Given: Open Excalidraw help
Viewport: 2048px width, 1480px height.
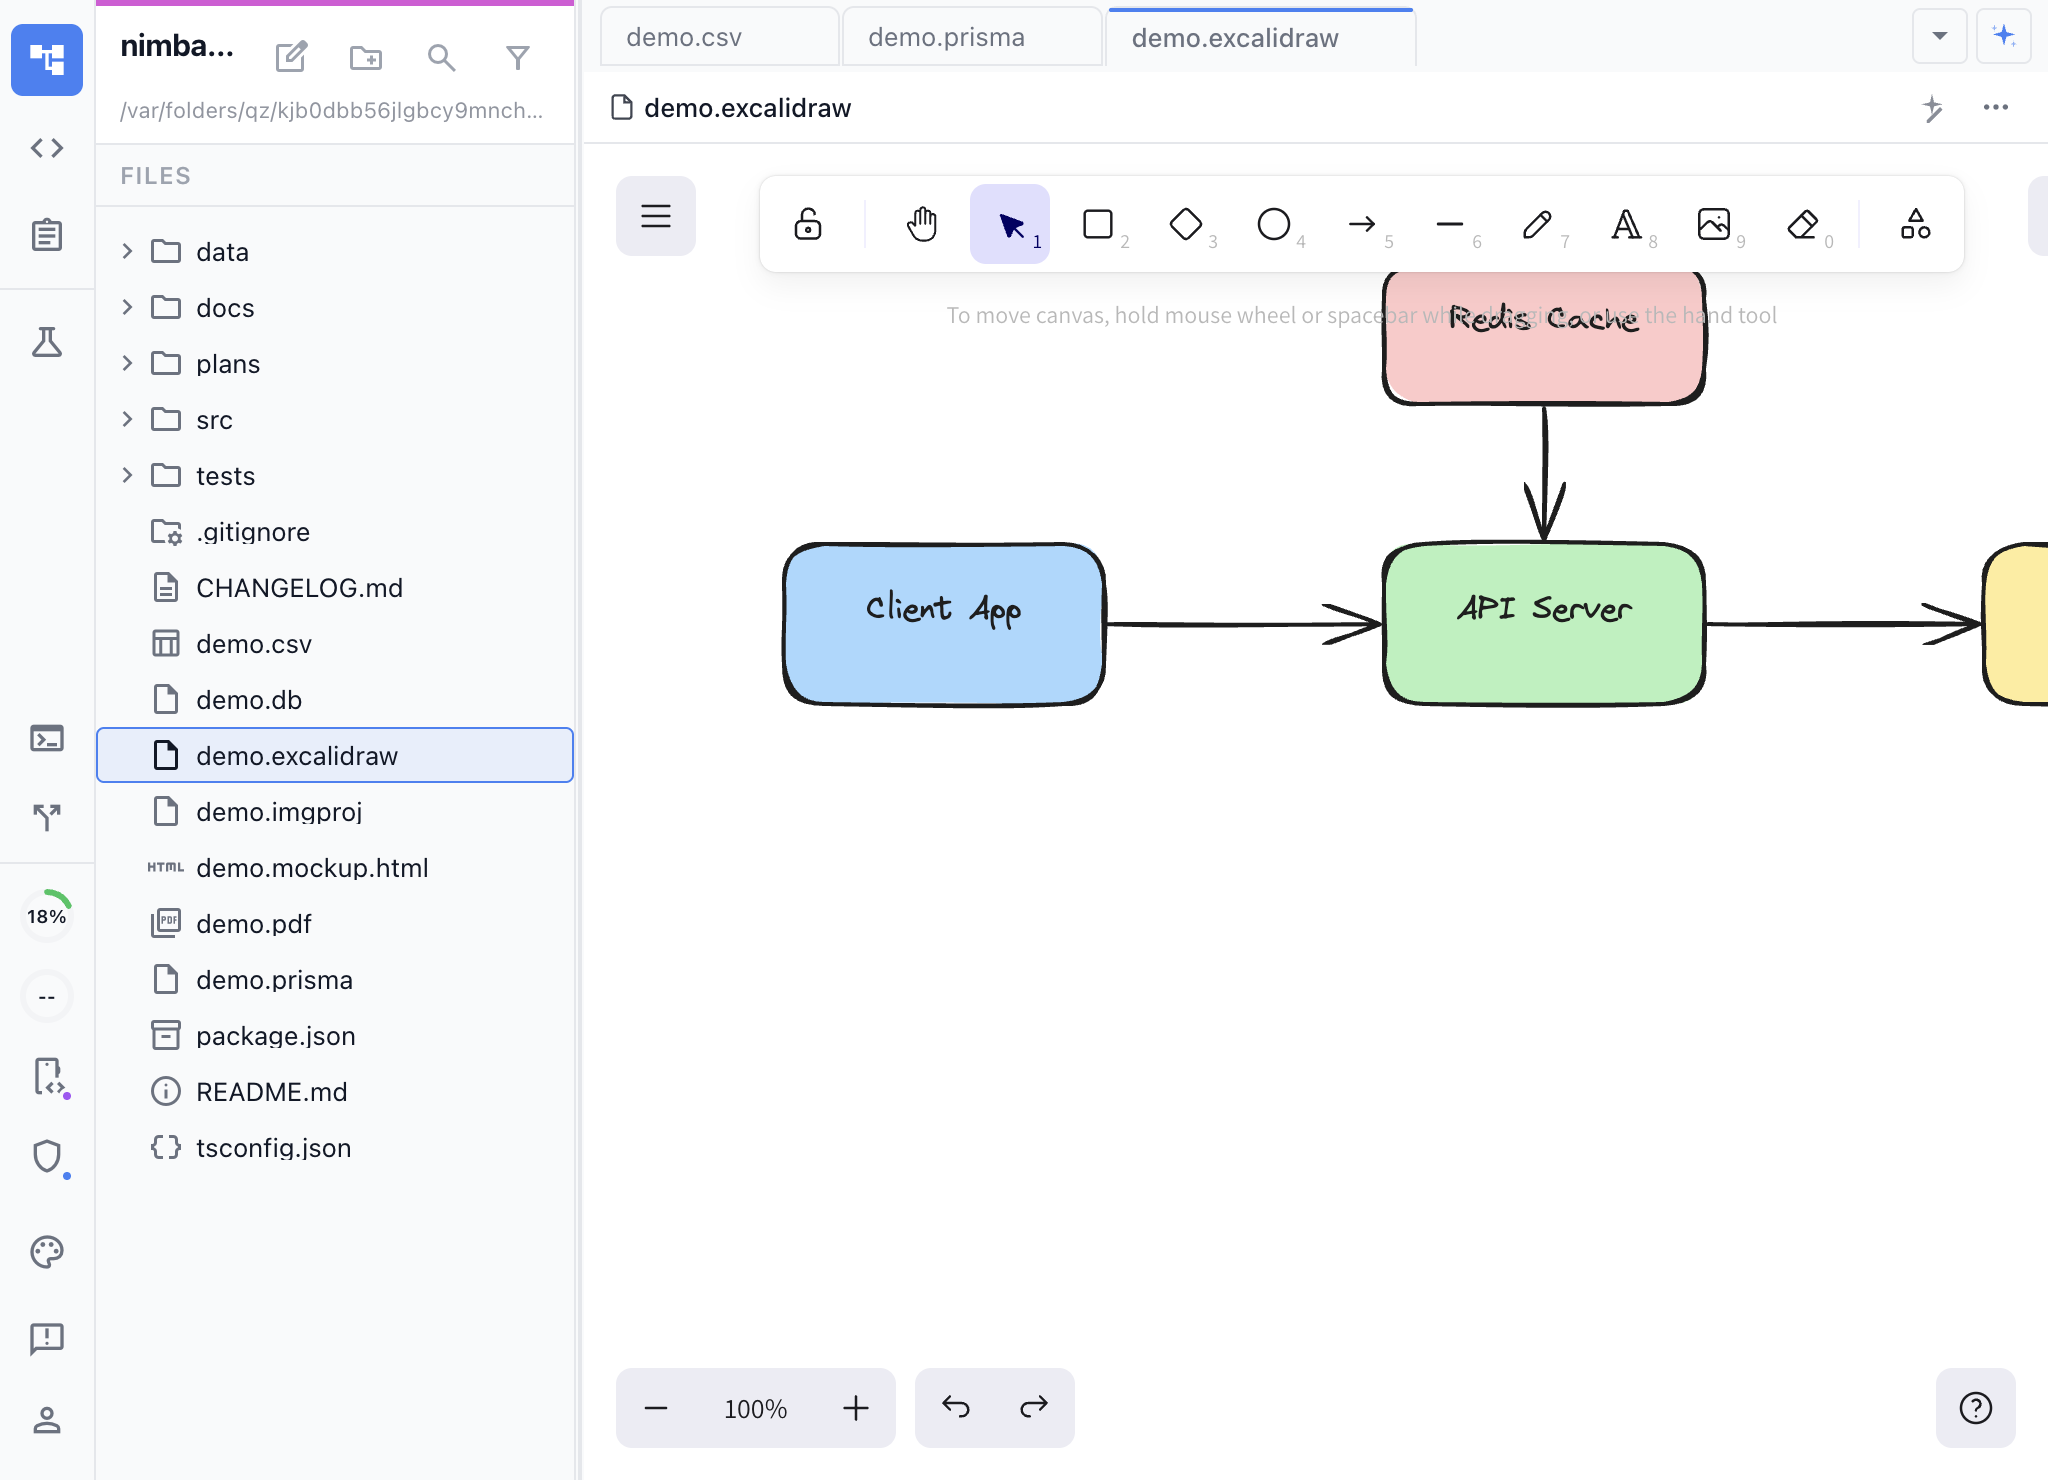Looking at the screenshot, I should [1974, 1408].
